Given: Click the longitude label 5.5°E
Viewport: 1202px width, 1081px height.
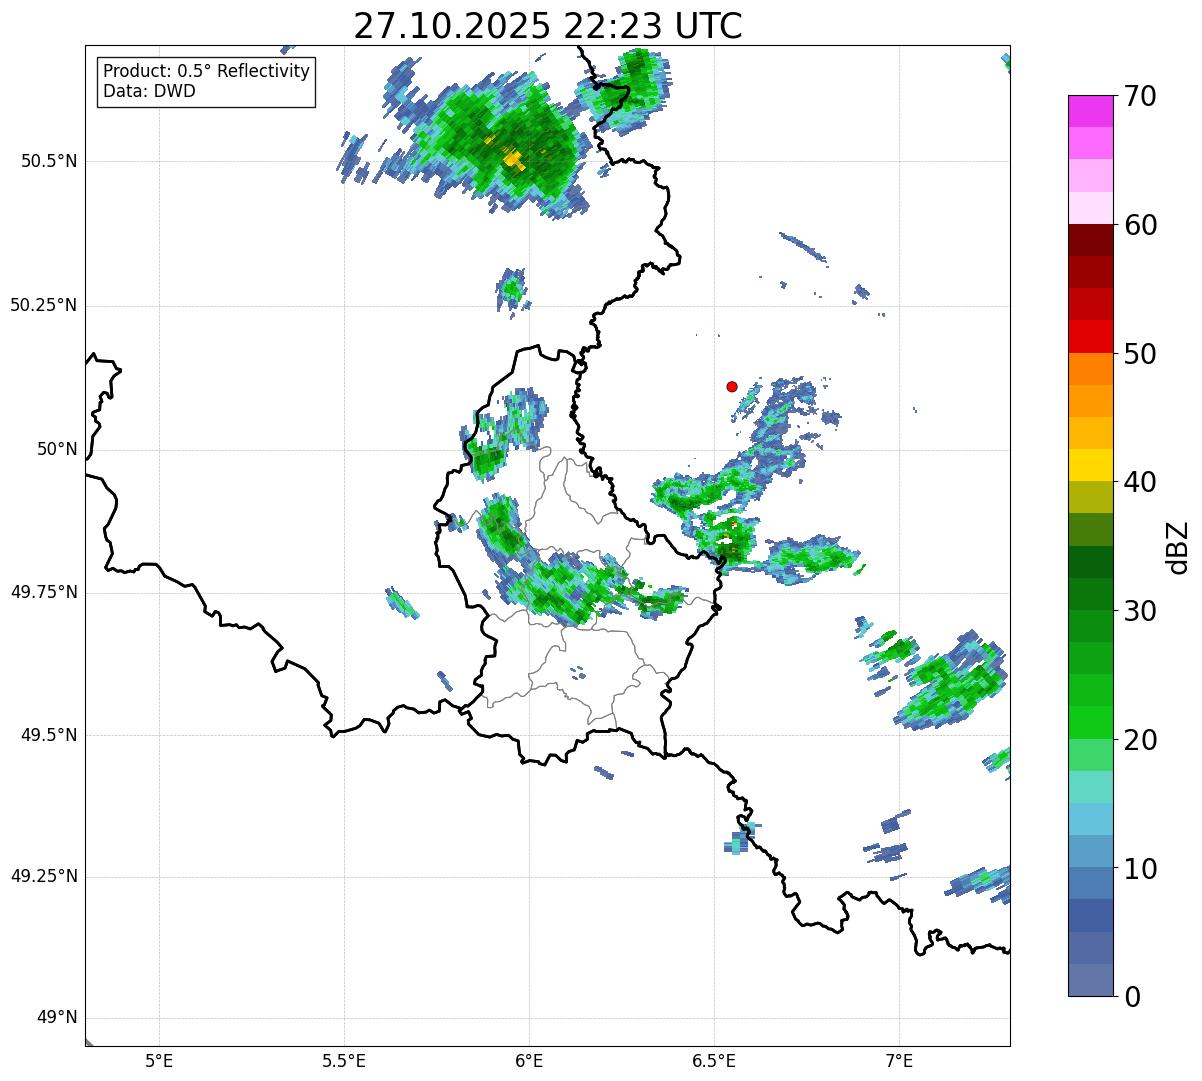Looking at the screenshot, I should point(344,1062).
